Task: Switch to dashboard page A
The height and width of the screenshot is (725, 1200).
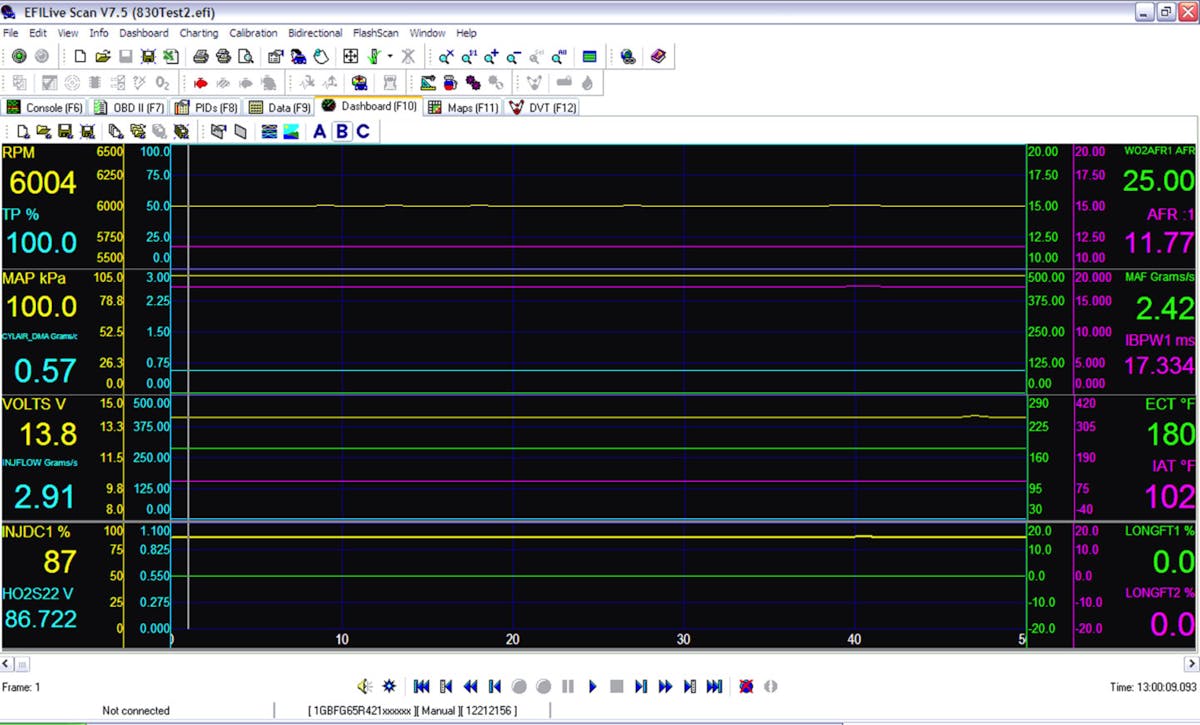Action: click(320, 131)
